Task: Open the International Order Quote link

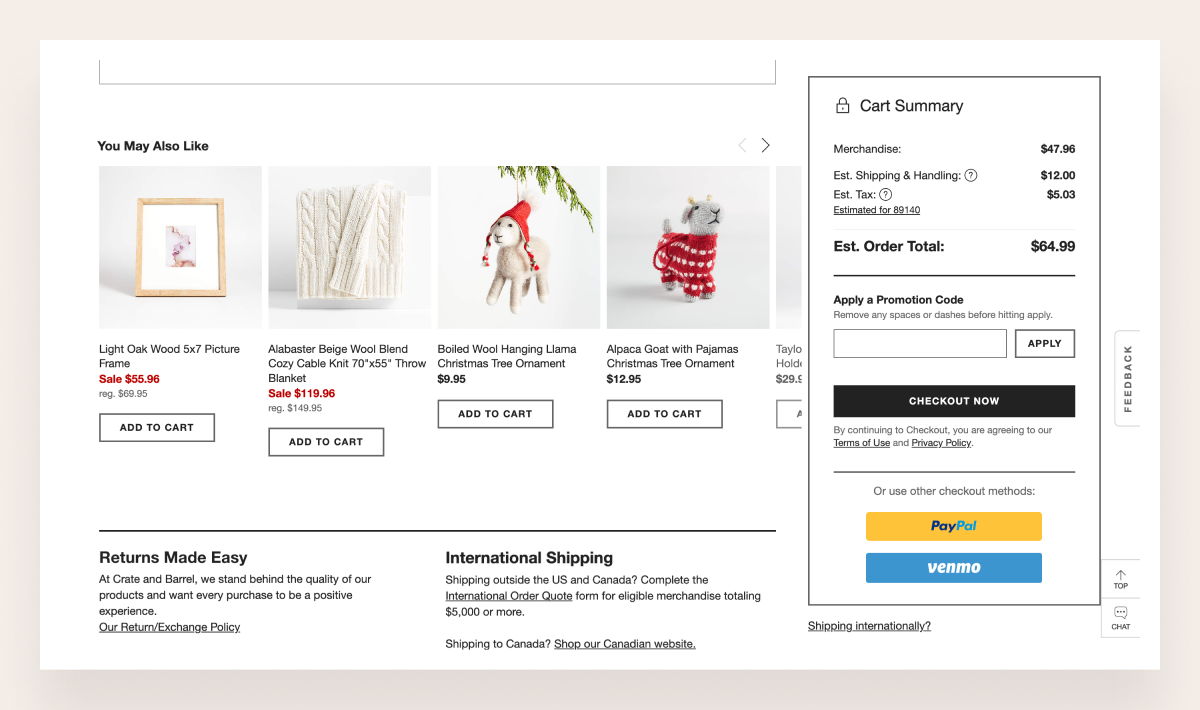Action: [509, 596]
